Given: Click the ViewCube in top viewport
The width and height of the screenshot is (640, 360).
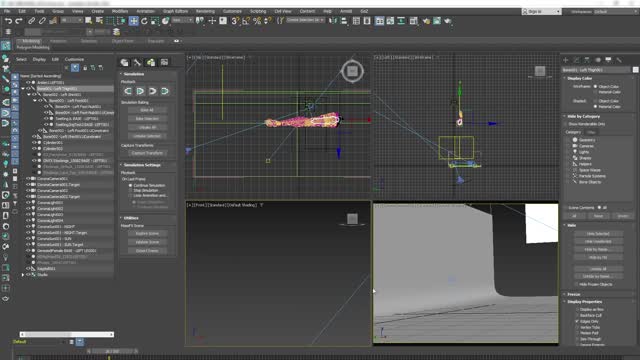Looking at the screenshot, I should (352, 71).
